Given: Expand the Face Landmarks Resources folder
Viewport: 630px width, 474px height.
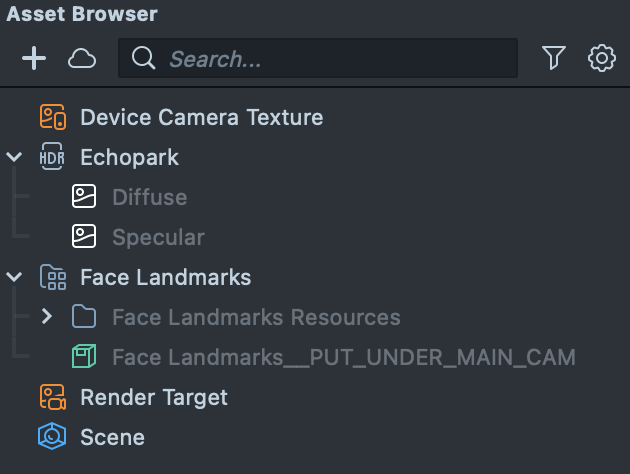Looking at the screenshot, I should click(x=46, y=317).
